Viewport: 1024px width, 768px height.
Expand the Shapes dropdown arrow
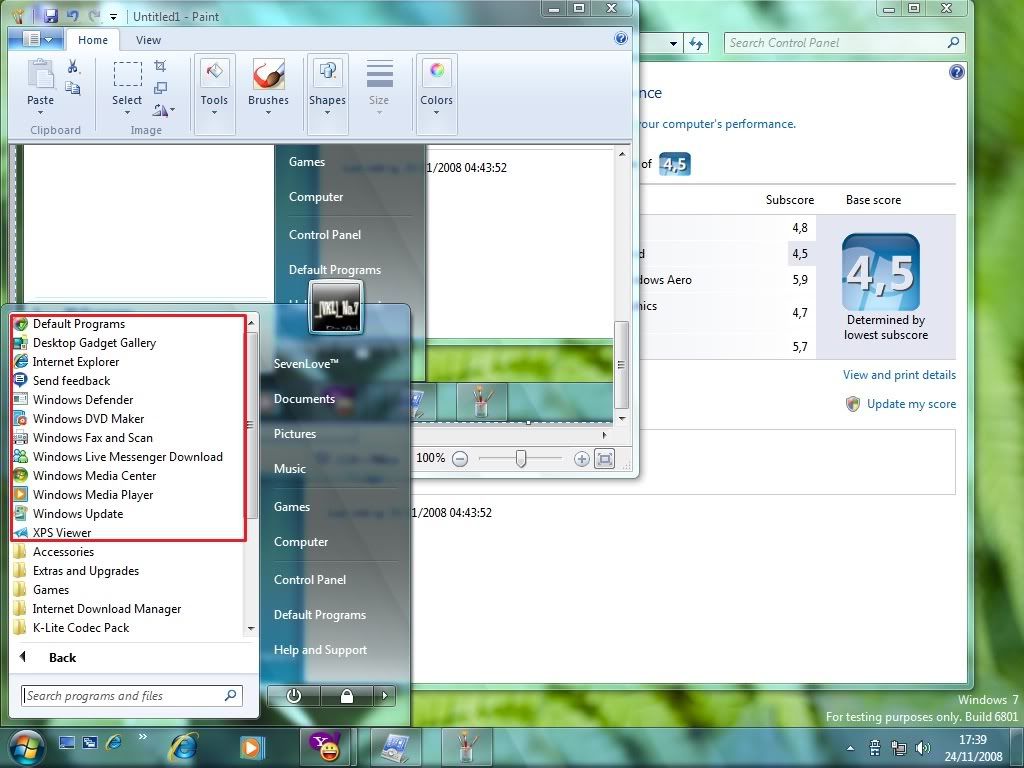pos(327,112)
